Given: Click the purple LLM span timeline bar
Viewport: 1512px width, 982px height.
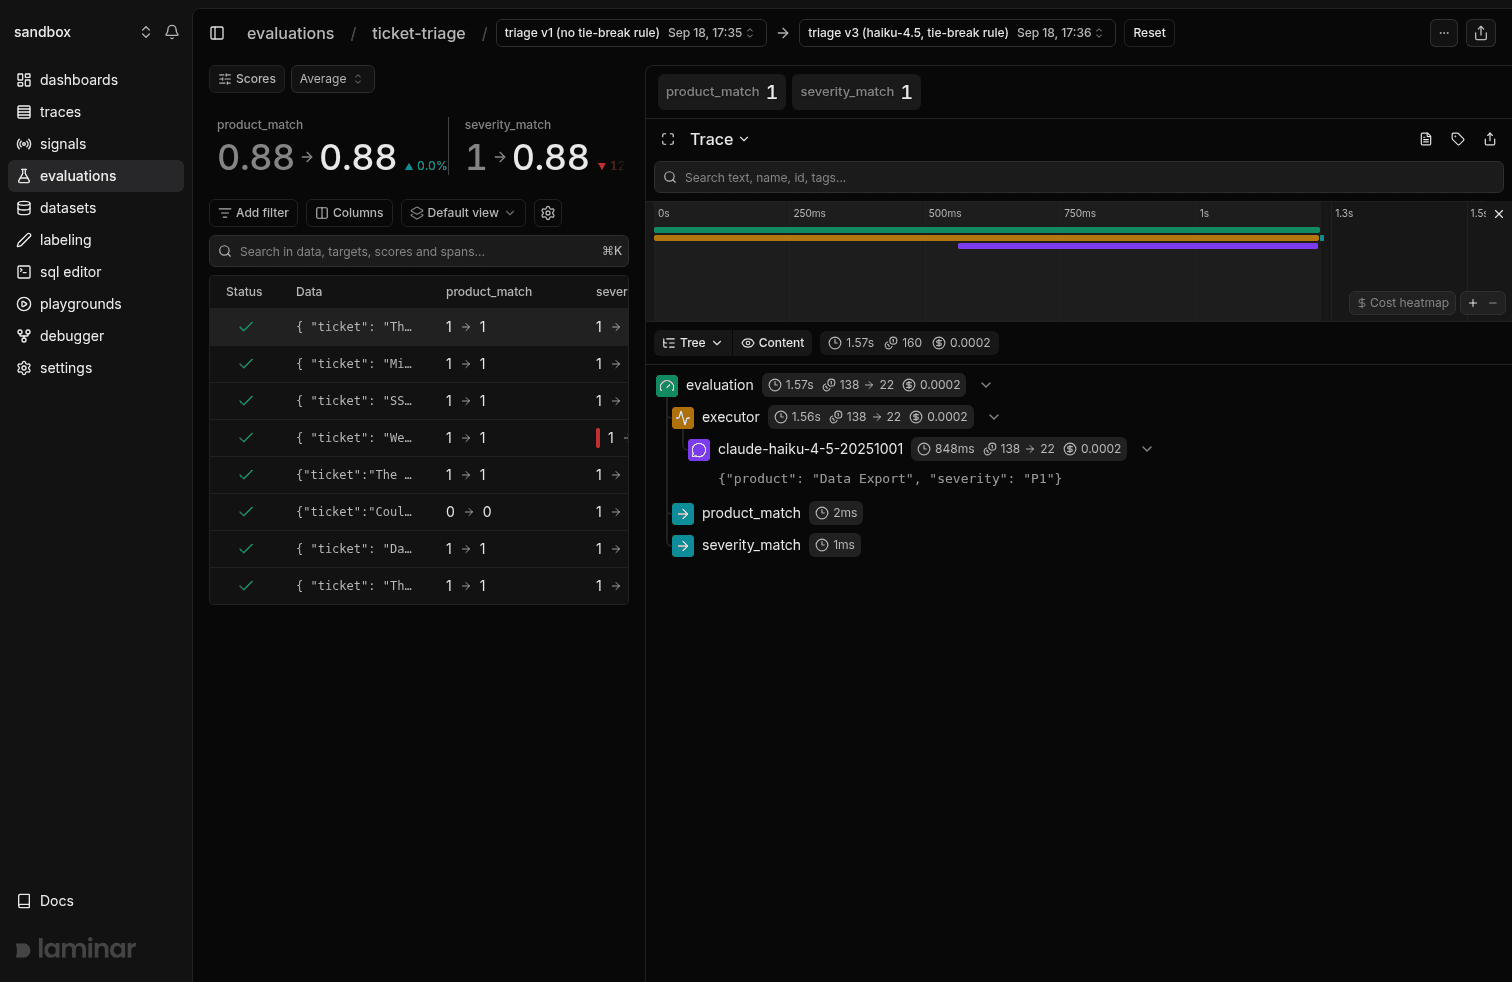Looking at the screenshot, I should tap(1138, 246).
